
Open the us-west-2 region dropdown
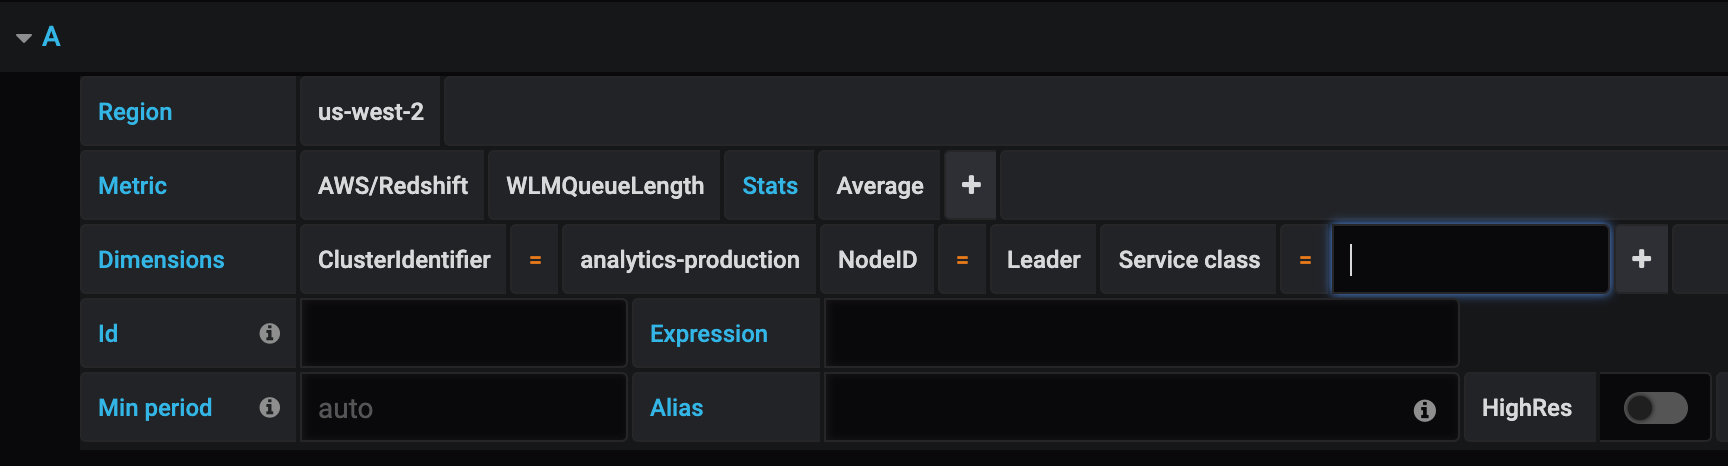(370, 111)
